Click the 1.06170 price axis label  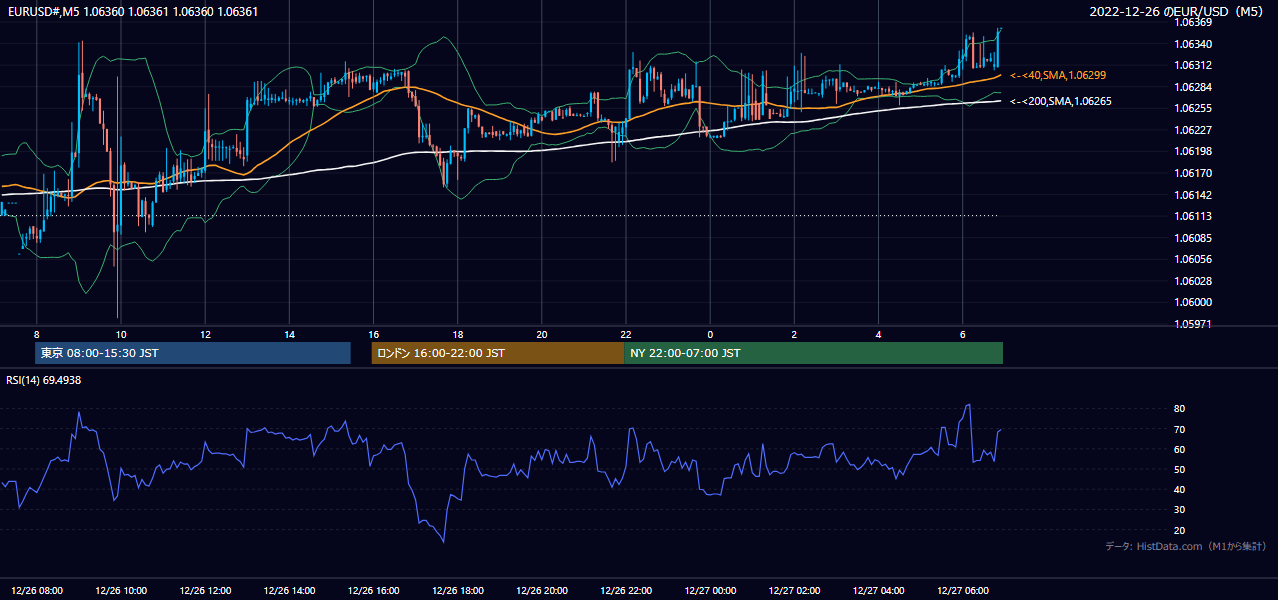1193,173
